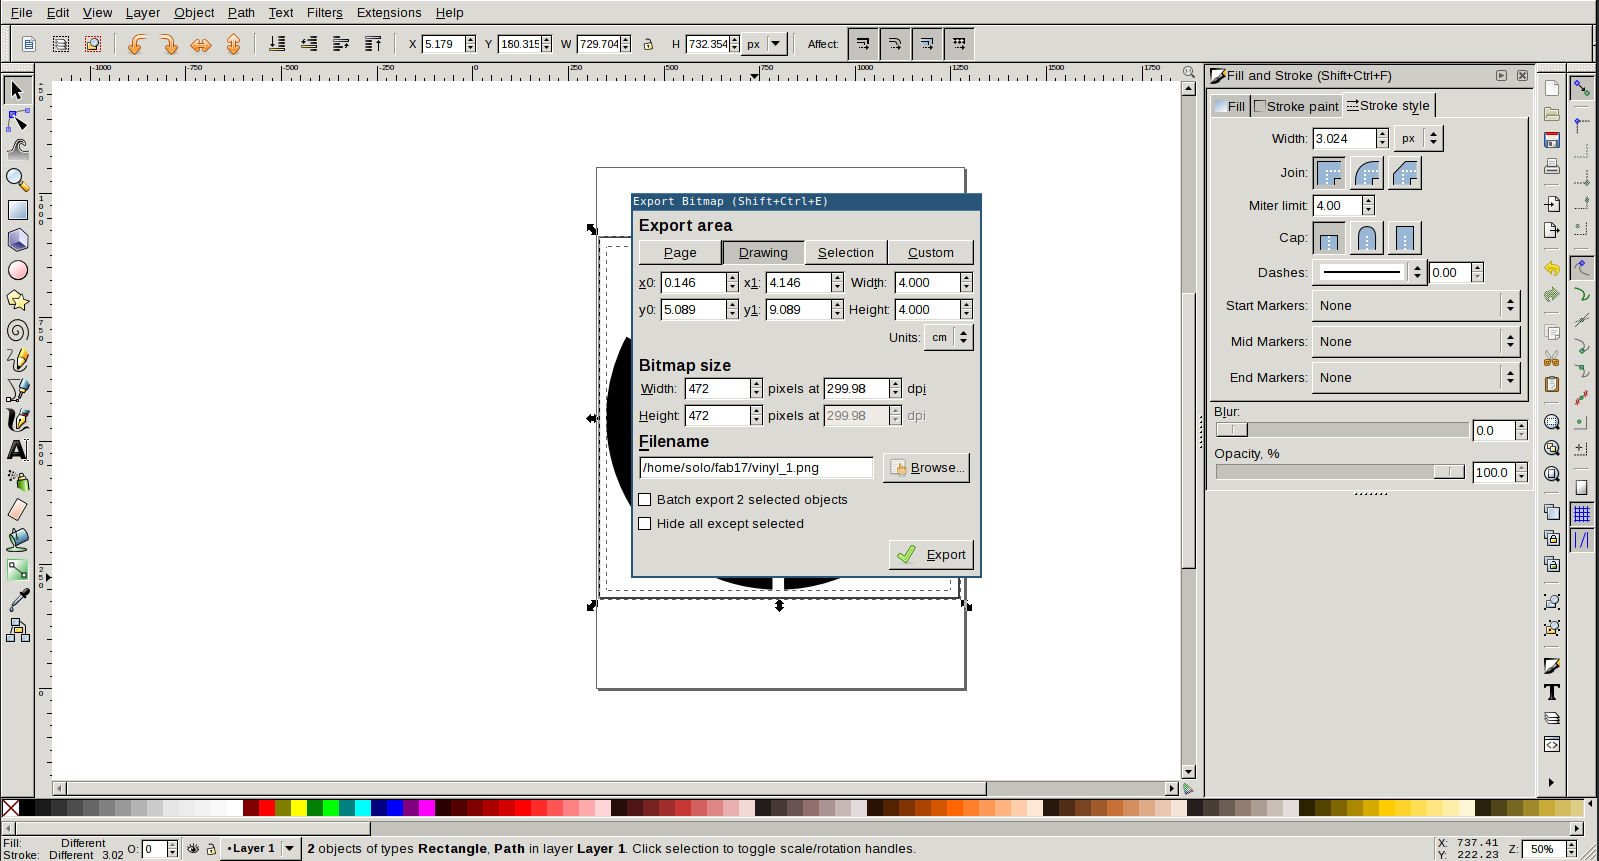Toggle the width/height lock icon
This screenshot has height=861, width=1599.
(648, 44)
